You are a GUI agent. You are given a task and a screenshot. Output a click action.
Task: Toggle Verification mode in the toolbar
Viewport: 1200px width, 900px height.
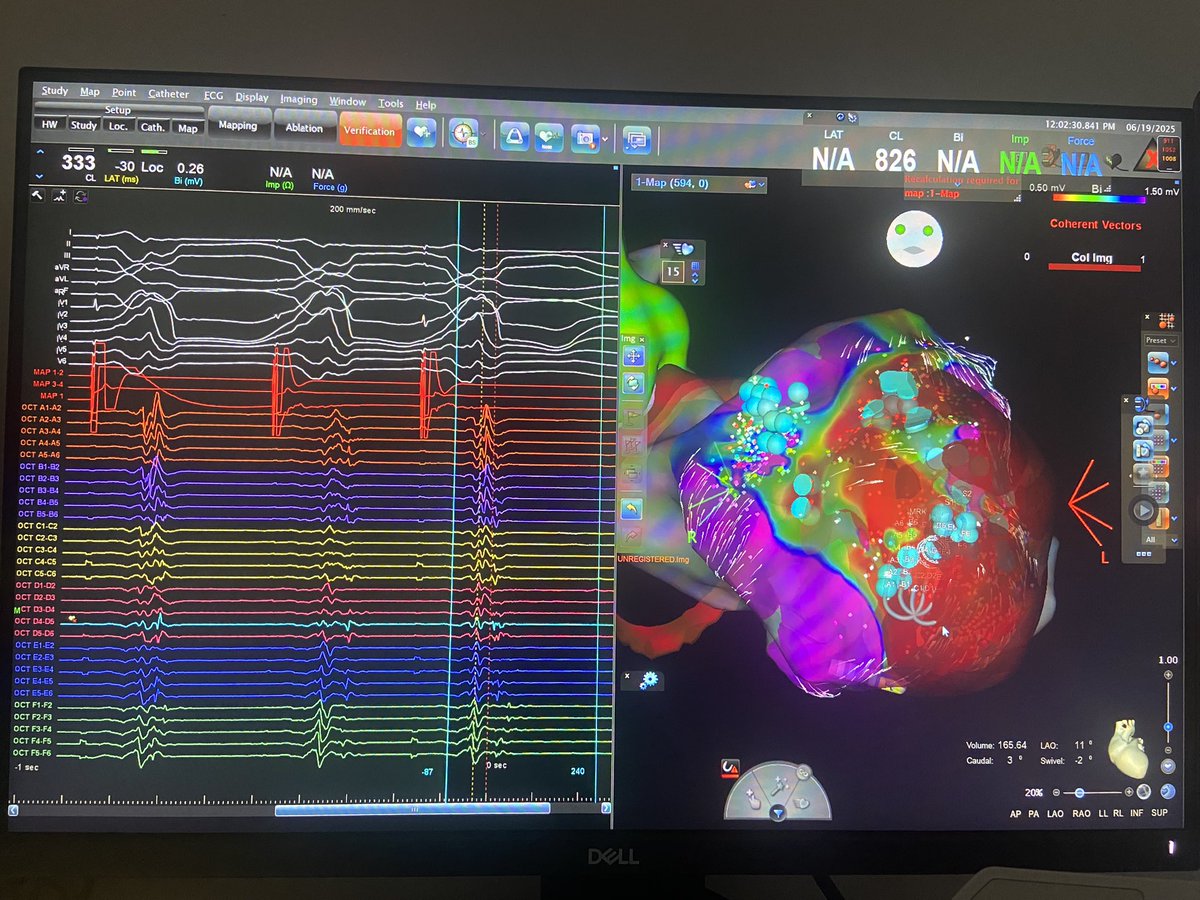point(370,130)
